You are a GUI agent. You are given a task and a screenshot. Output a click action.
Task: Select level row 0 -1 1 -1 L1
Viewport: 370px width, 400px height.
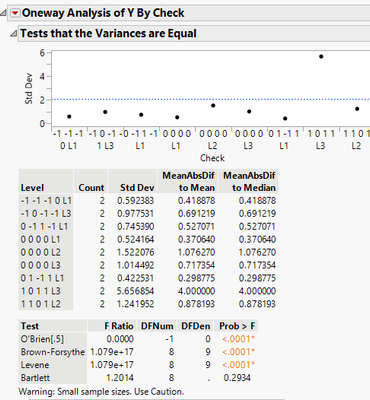pyautogui.click(x=46, y=227)
